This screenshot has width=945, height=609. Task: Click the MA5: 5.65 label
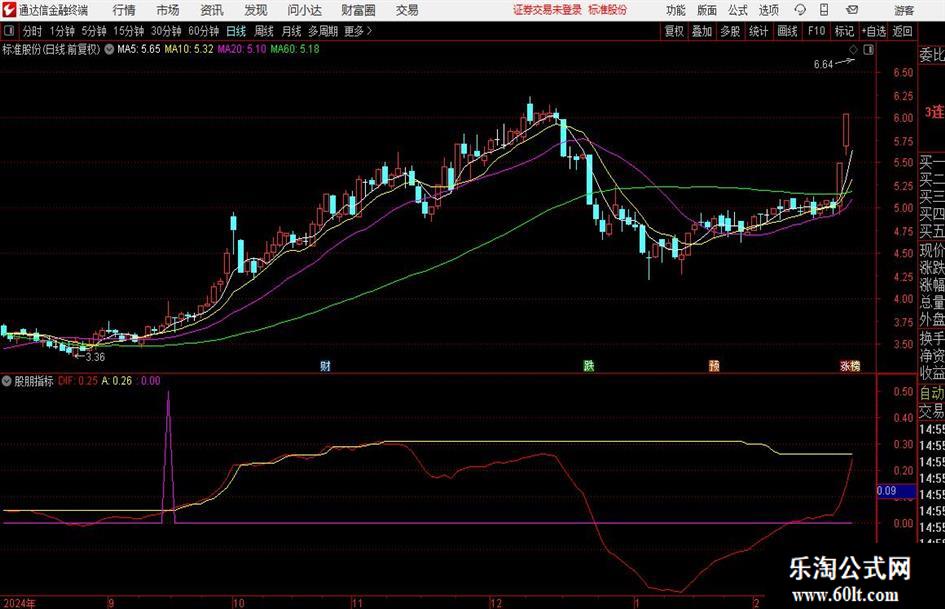139,49
